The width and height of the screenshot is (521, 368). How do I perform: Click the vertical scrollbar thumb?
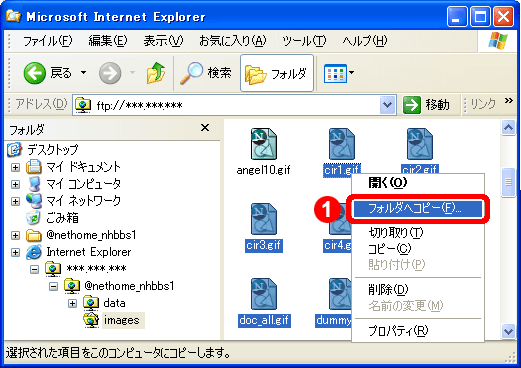click(508, 183)
